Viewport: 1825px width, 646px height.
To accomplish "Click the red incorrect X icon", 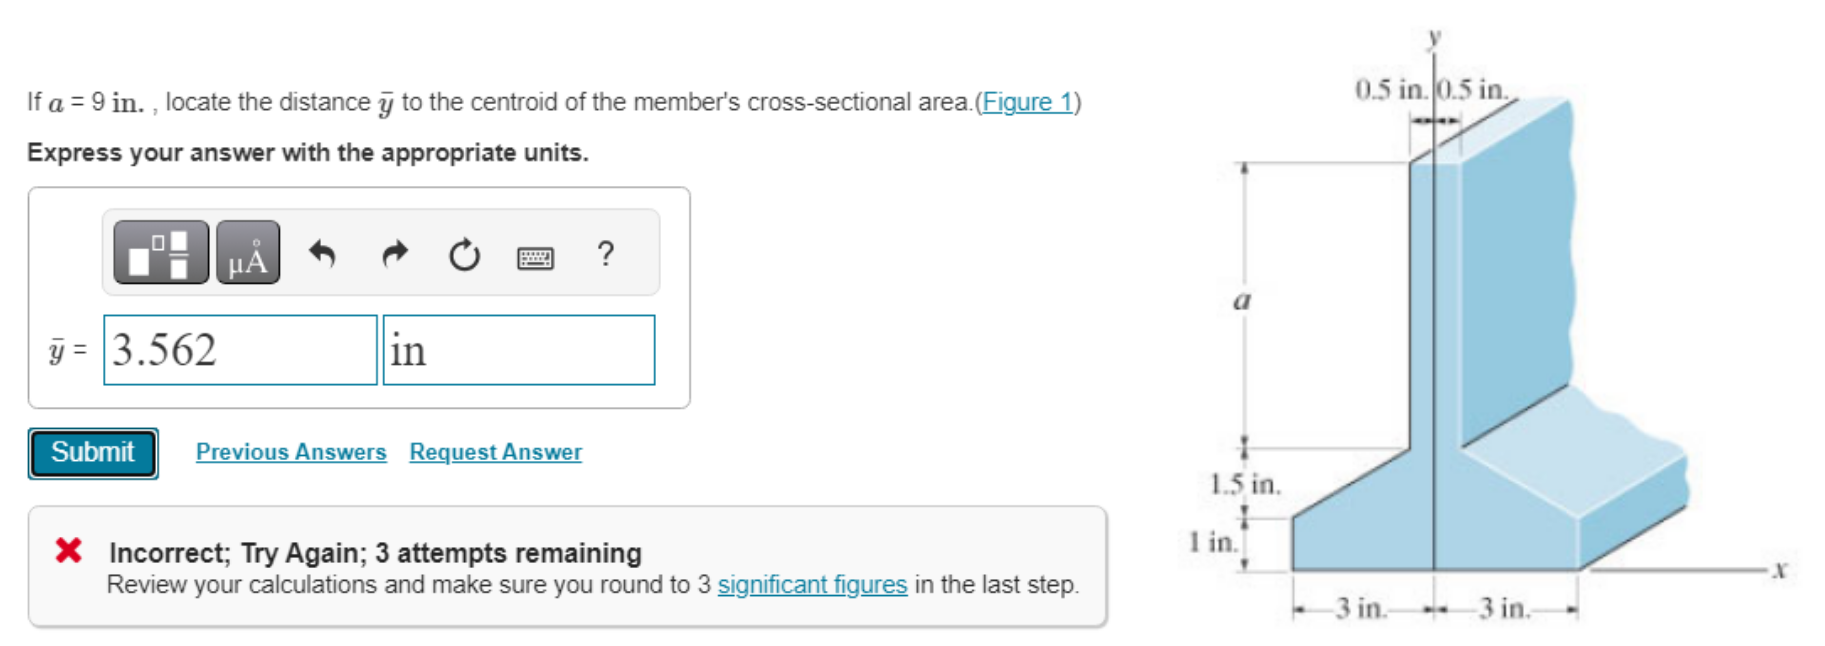I will (68, 548).
